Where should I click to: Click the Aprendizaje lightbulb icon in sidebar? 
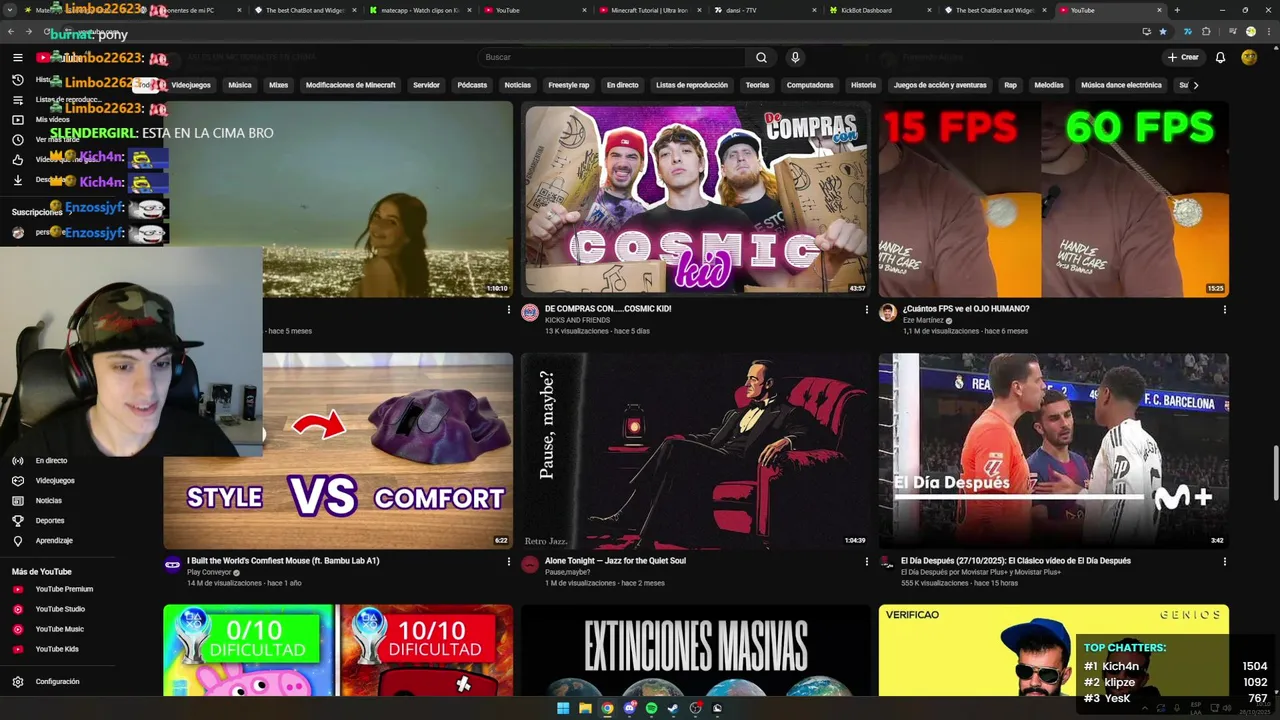(x=17, y=541)
